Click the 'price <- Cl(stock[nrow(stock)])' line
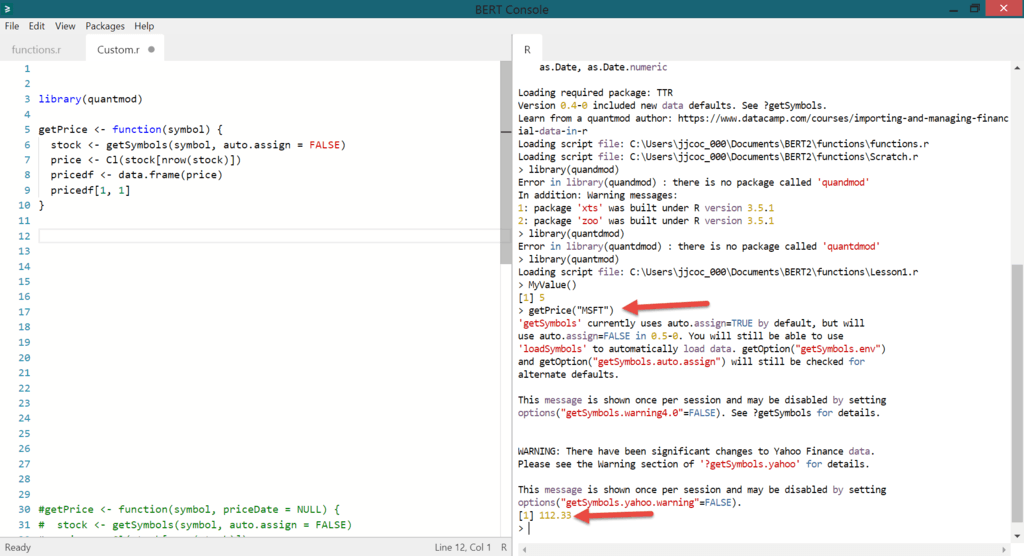 pyautogui.click(x=146, y=160)
